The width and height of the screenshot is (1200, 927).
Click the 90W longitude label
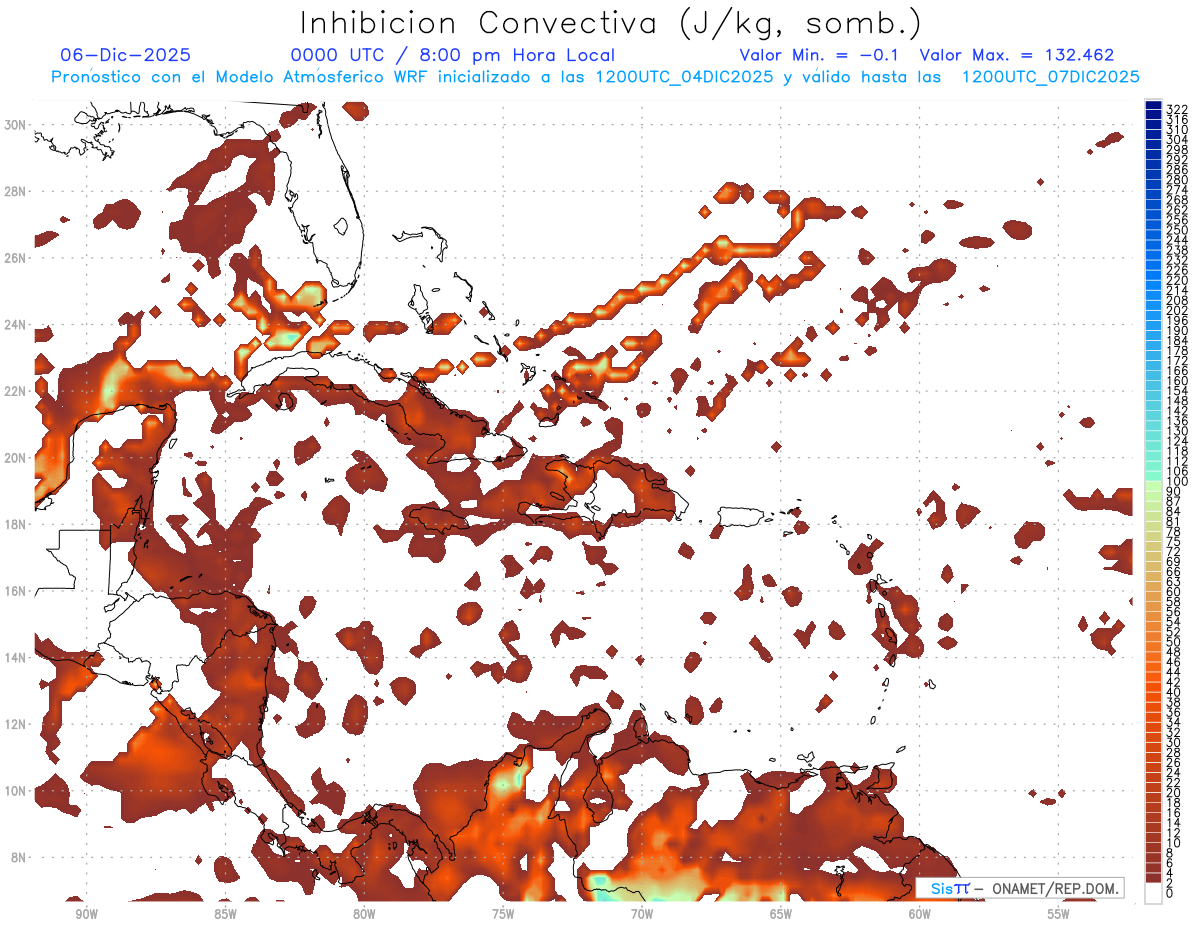tap(86, 914)
